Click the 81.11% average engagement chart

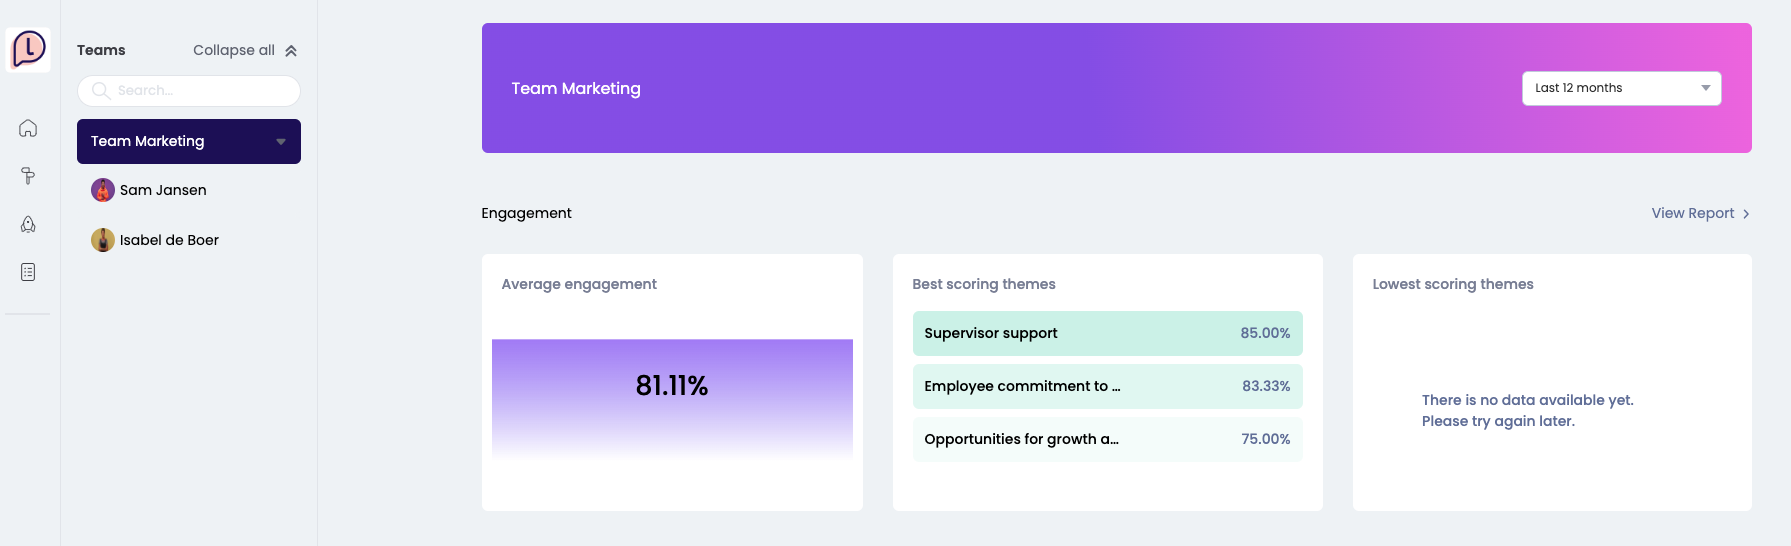(672, 398)
